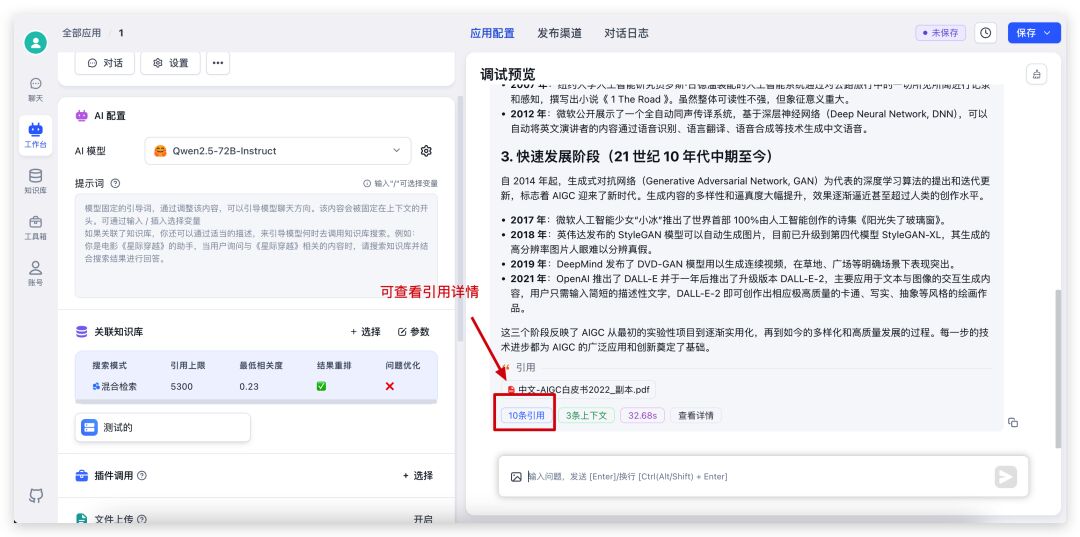
Task: Click the history clock icon near 保存
Action: (986, 33)
